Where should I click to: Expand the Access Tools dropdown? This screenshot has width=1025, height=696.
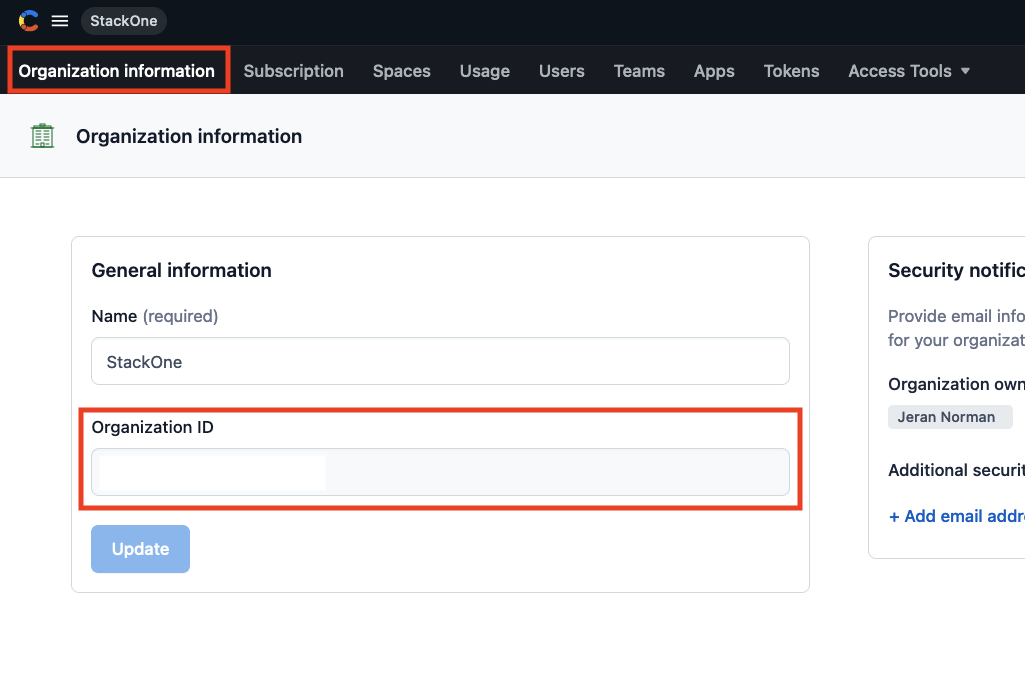[x=907, y=70]
